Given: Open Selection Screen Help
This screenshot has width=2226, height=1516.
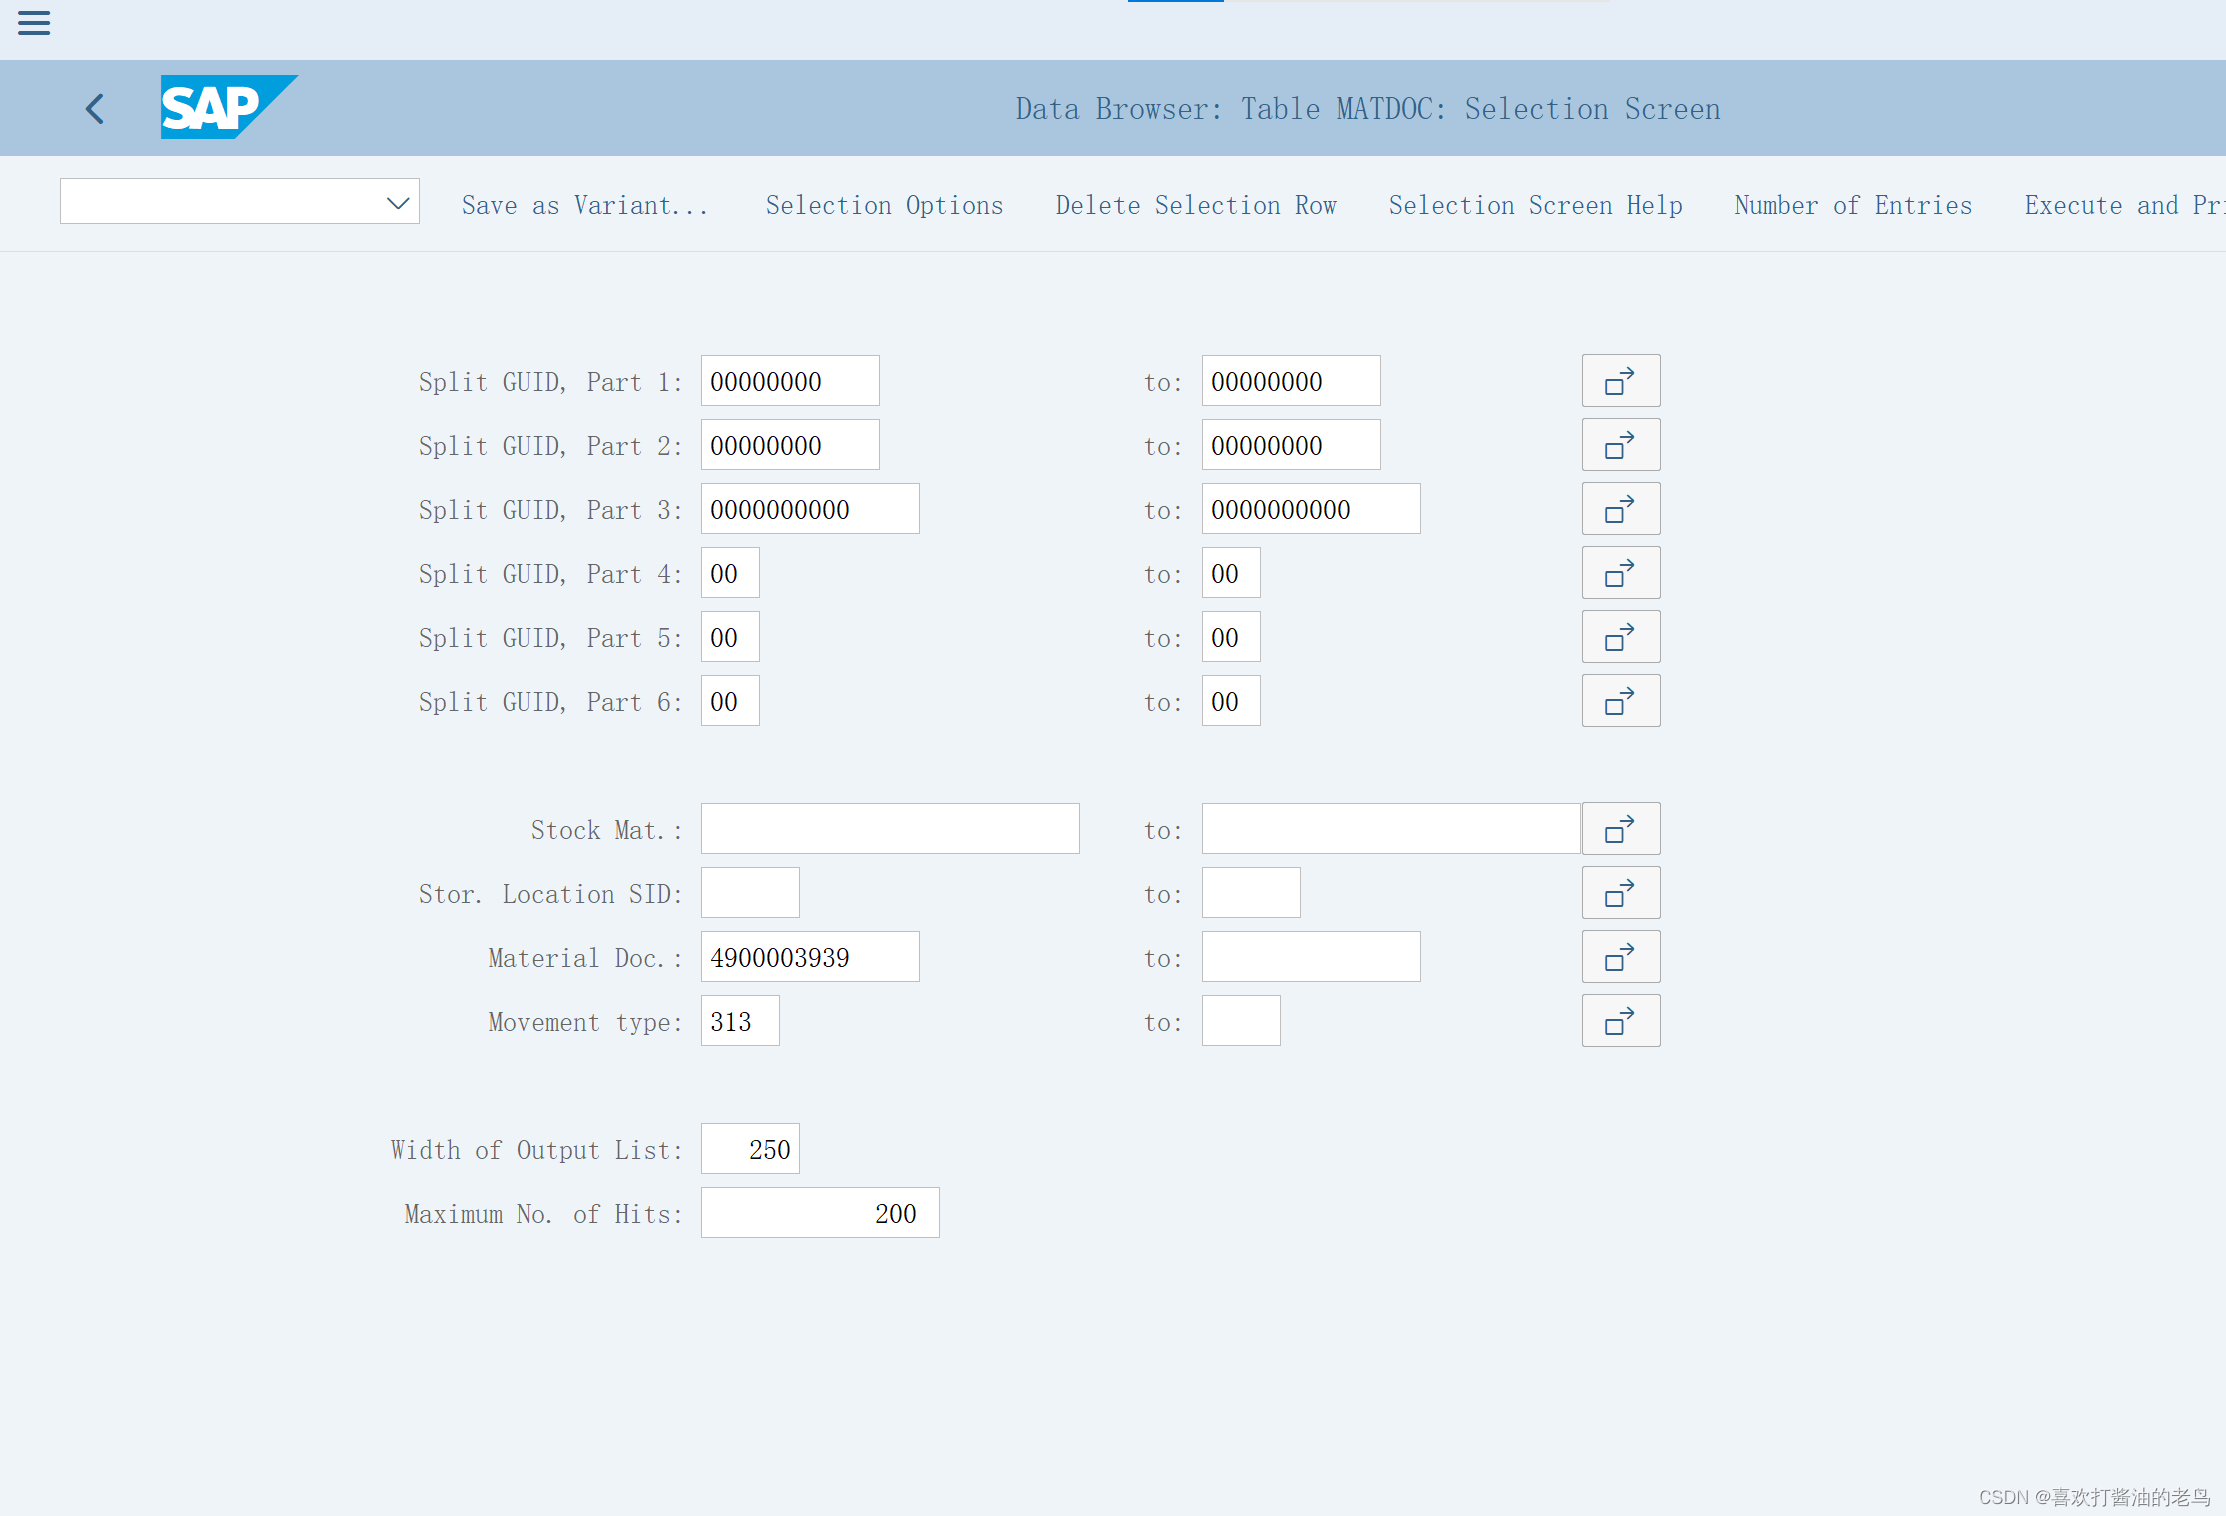Looking at the screenshot, I should coord(1535,205).
